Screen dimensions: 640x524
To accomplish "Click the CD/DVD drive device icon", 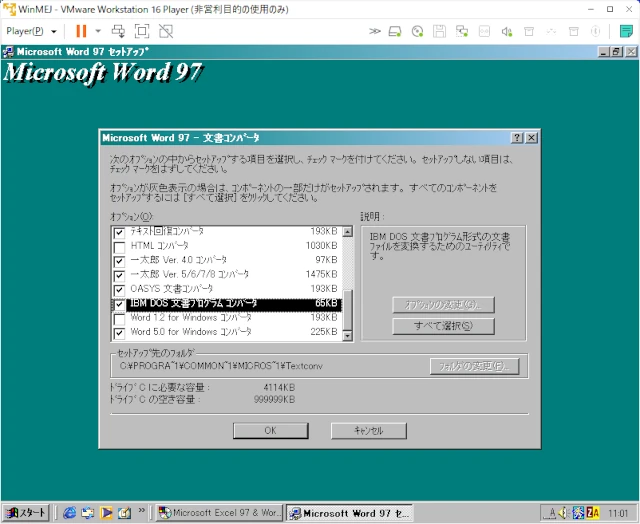I will (x=417, y=31).
